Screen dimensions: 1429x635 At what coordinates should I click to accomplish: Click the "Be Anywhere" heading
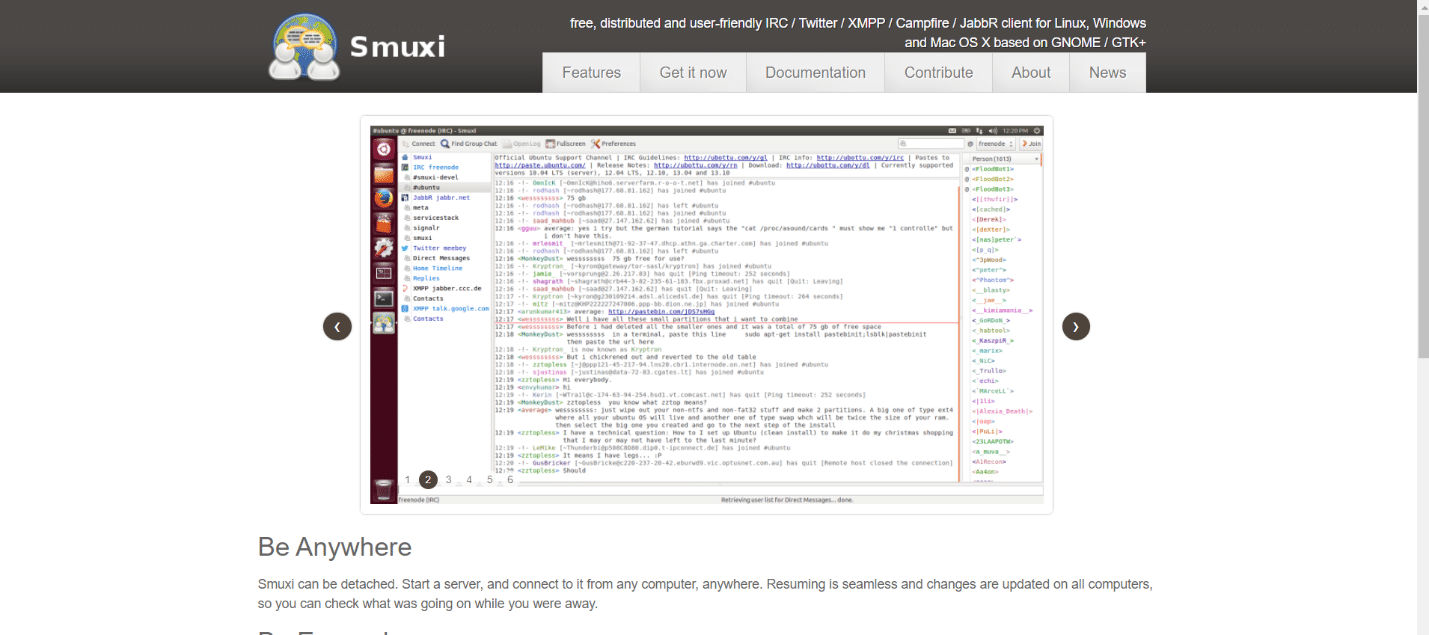(335, 547)
